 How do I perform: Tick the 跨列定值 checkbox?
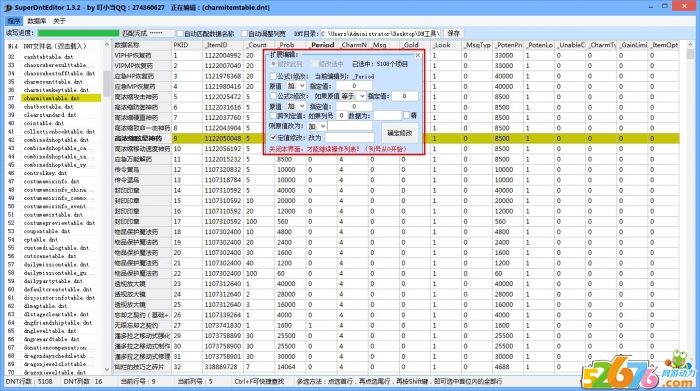(273, 116)
